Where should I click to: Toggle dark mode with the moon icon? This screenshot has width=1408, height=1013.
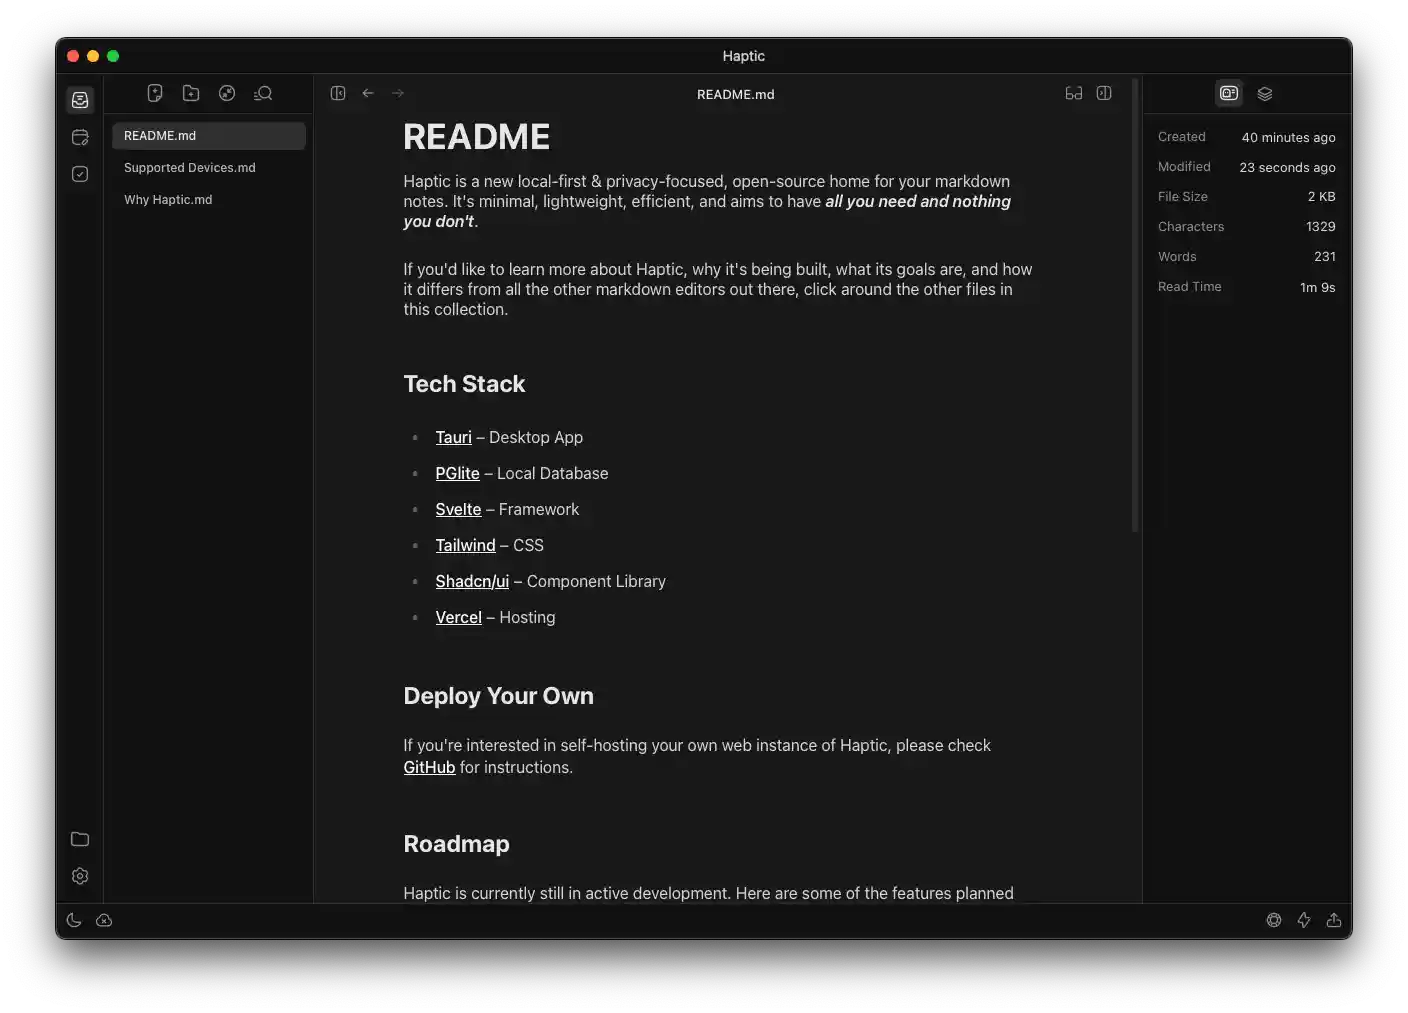tap(74, 920)
